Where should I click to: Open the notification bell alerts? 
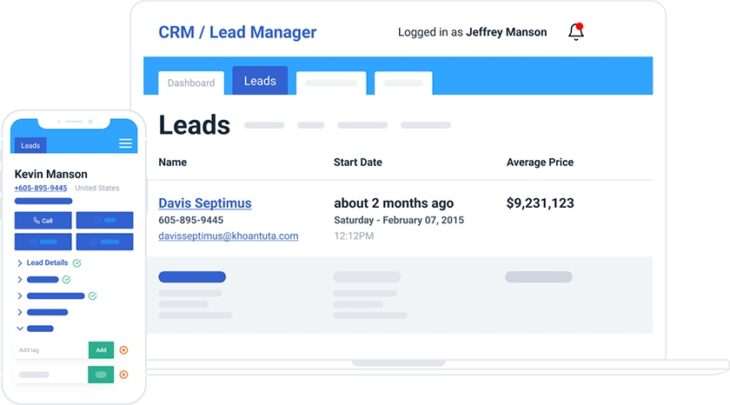(x=576, y=32)
